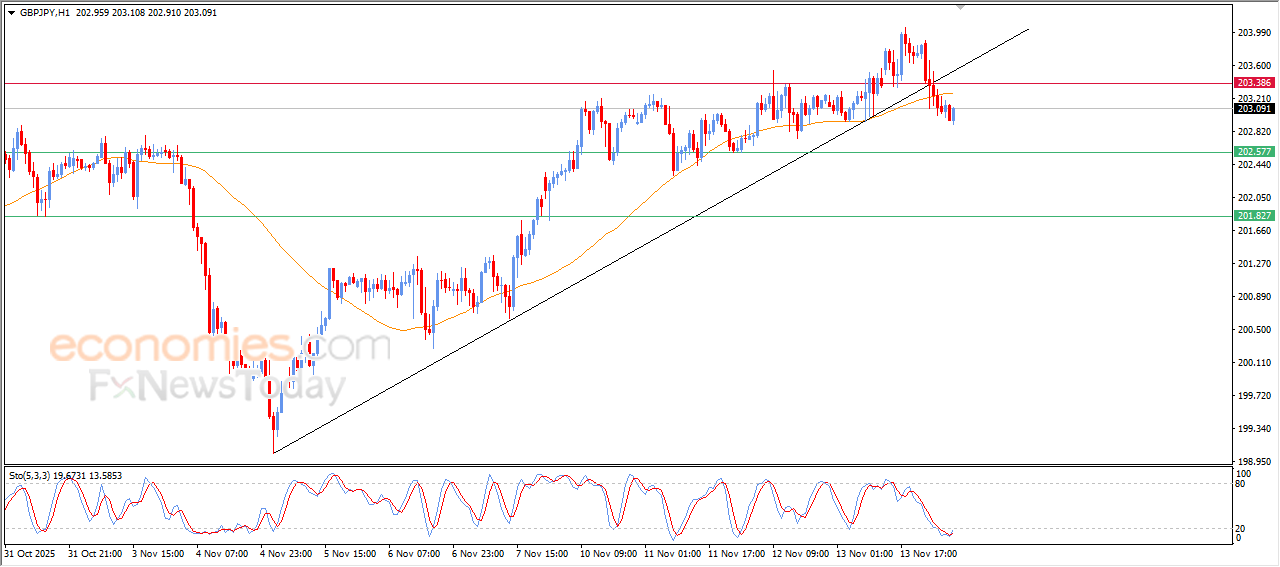
Task: Click the 198.950 price scale value
Action: pos(1252,462)
